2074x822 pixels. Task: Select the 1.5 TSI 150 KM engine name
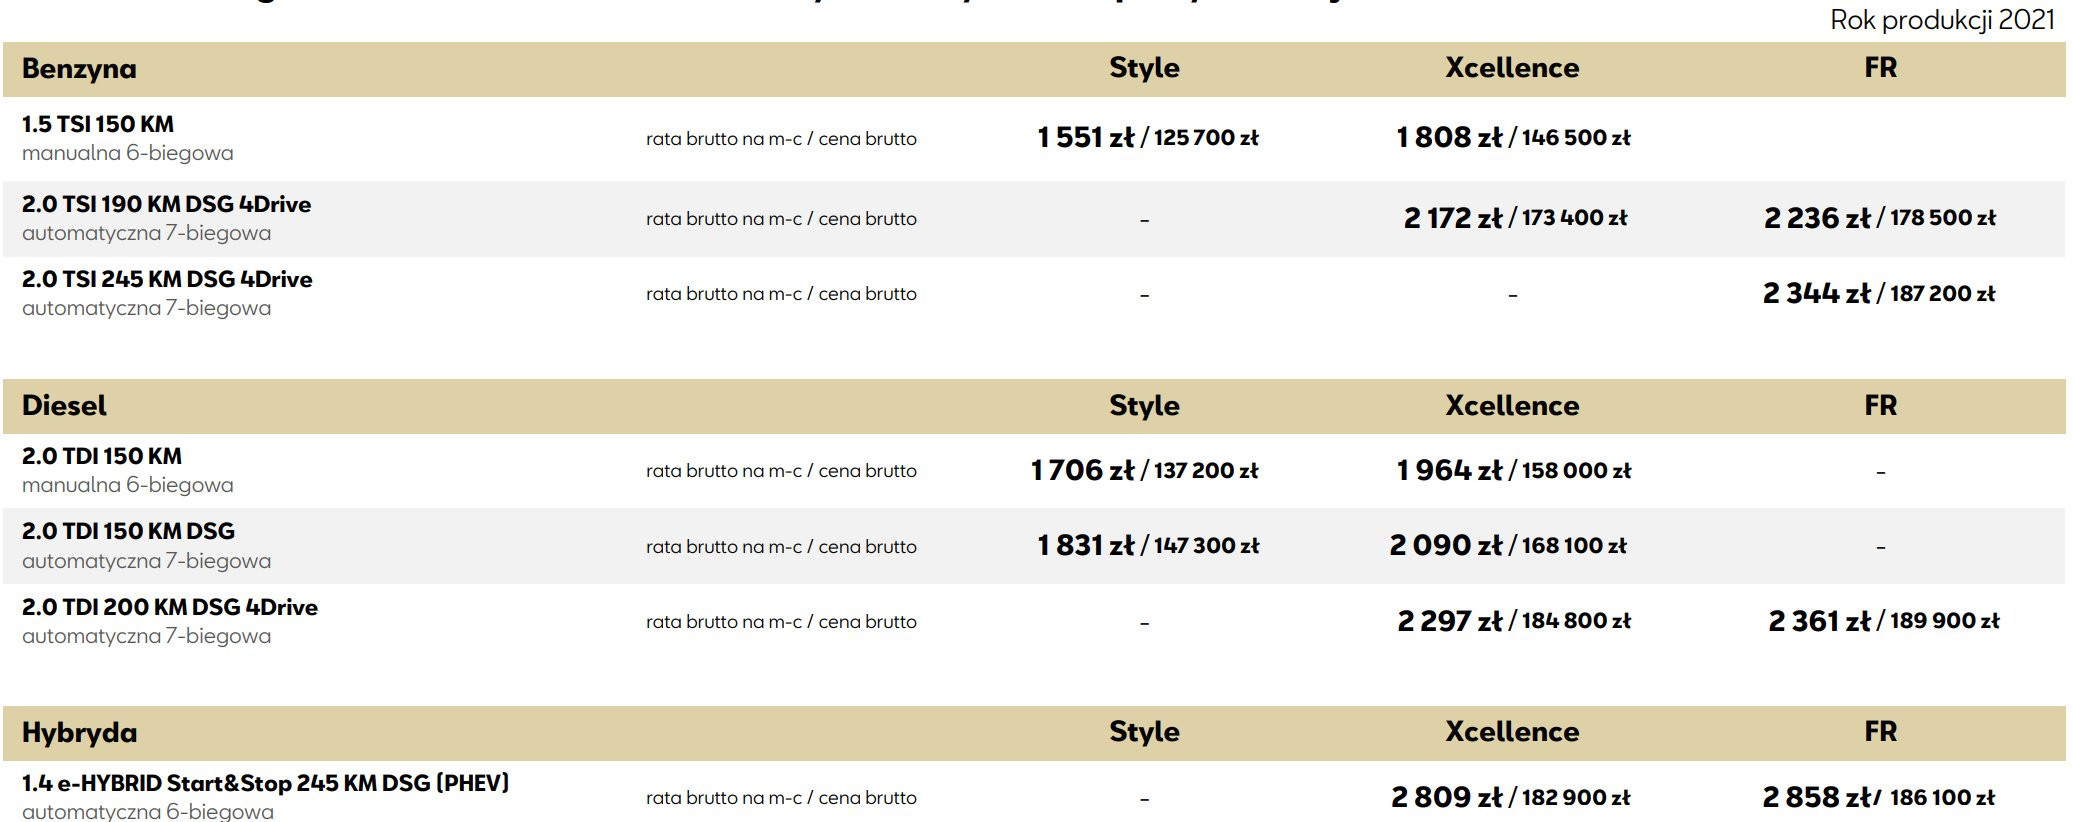coord(98,125)
